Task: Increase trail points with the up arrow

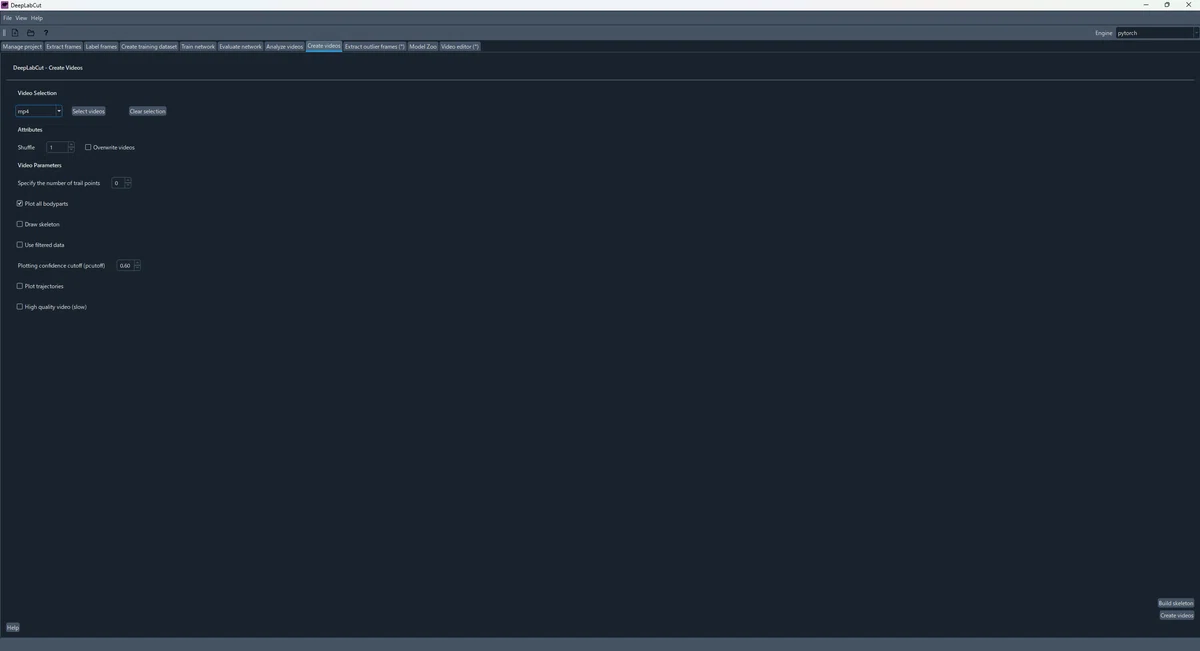Action: pos(128,181)
